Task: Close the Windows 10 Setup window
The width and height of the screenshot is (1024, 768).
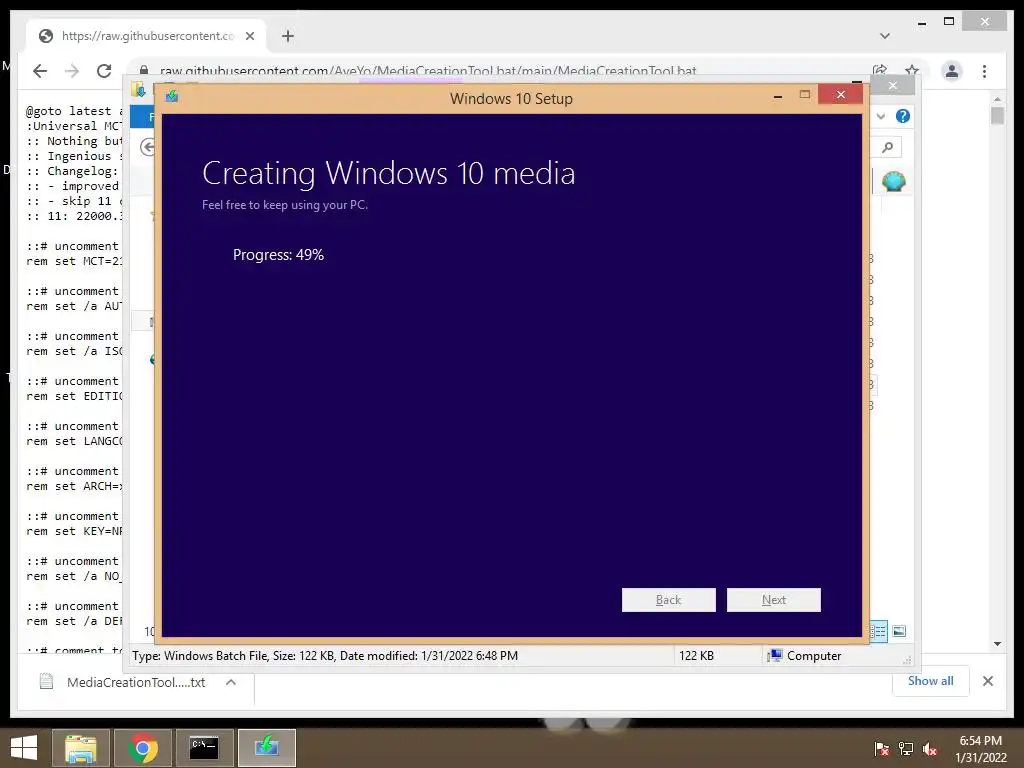Action: click(x=840, y=95)
